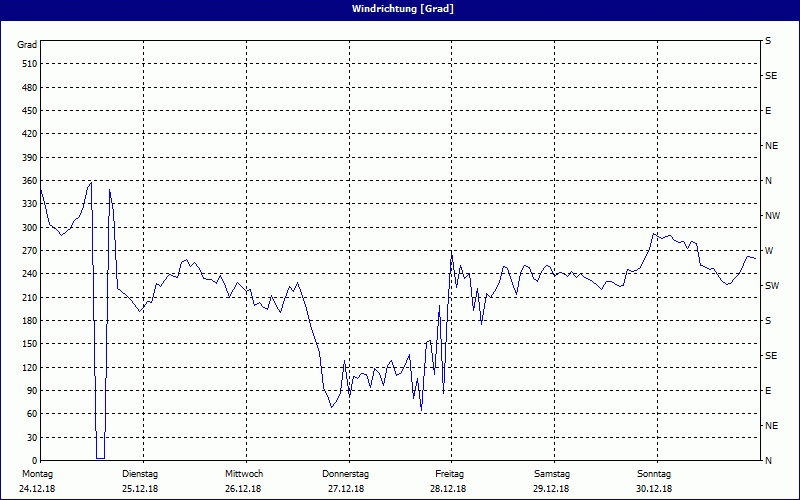Screen dimensions: 800x500
Task: Select the W compass label
Action: click(x=768, y=251)
